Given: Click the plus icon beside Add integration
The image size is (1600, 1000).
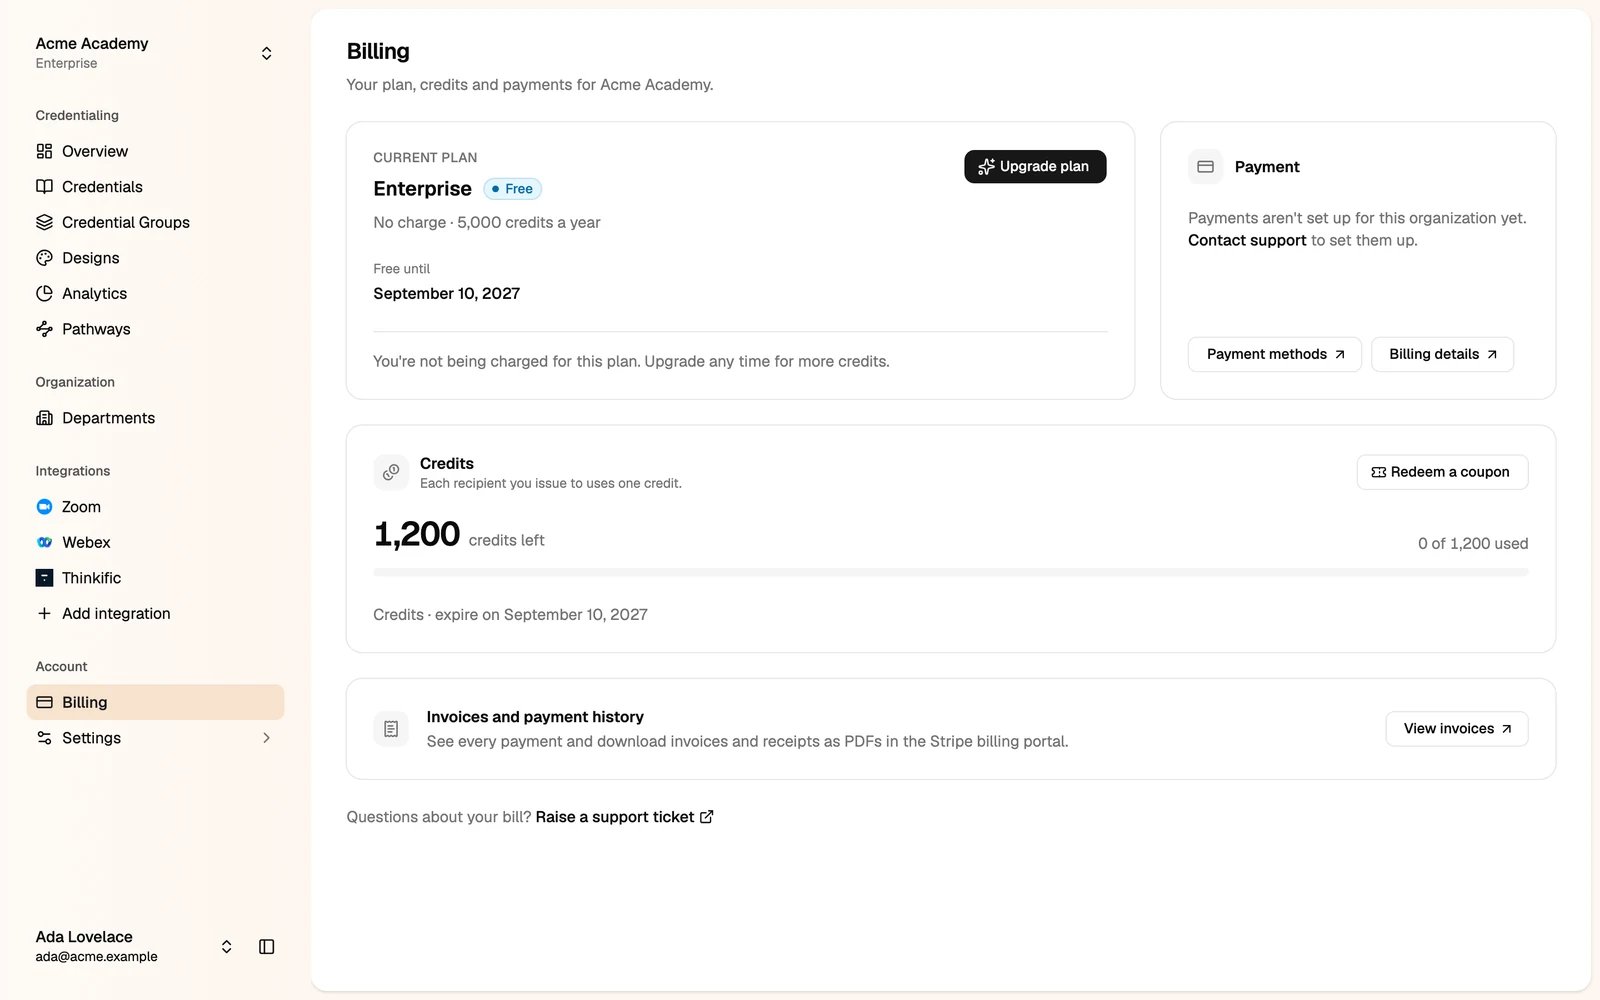Looking at the screenshot, I should coord(44,613).
